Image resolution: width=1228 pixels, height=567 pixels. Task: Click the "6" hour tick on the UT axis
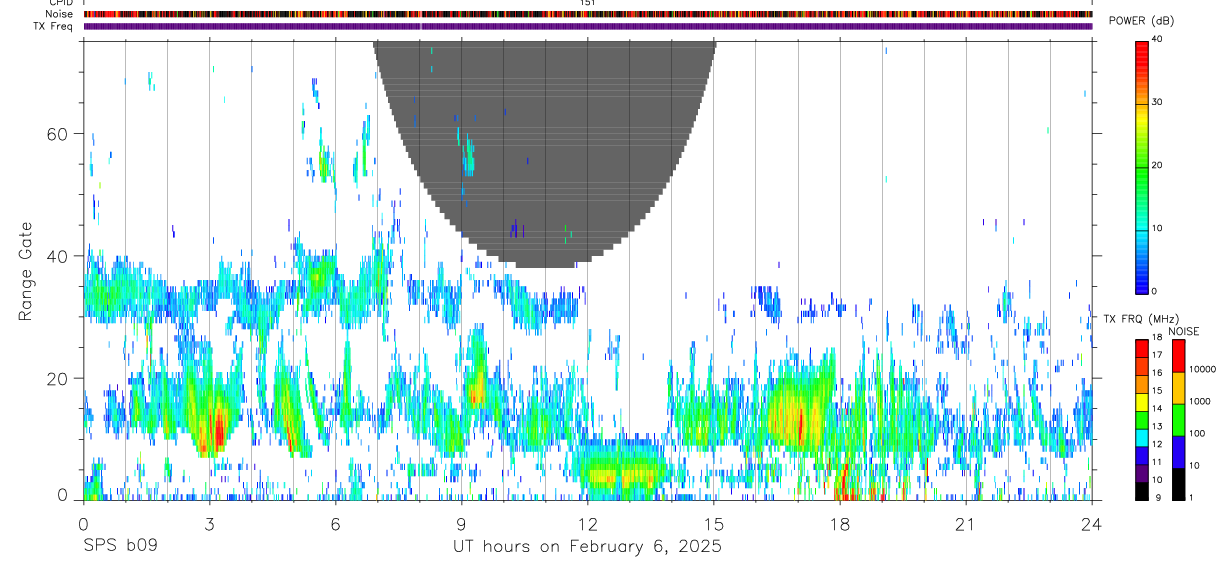pyautogui.click(x=336, y=524)
